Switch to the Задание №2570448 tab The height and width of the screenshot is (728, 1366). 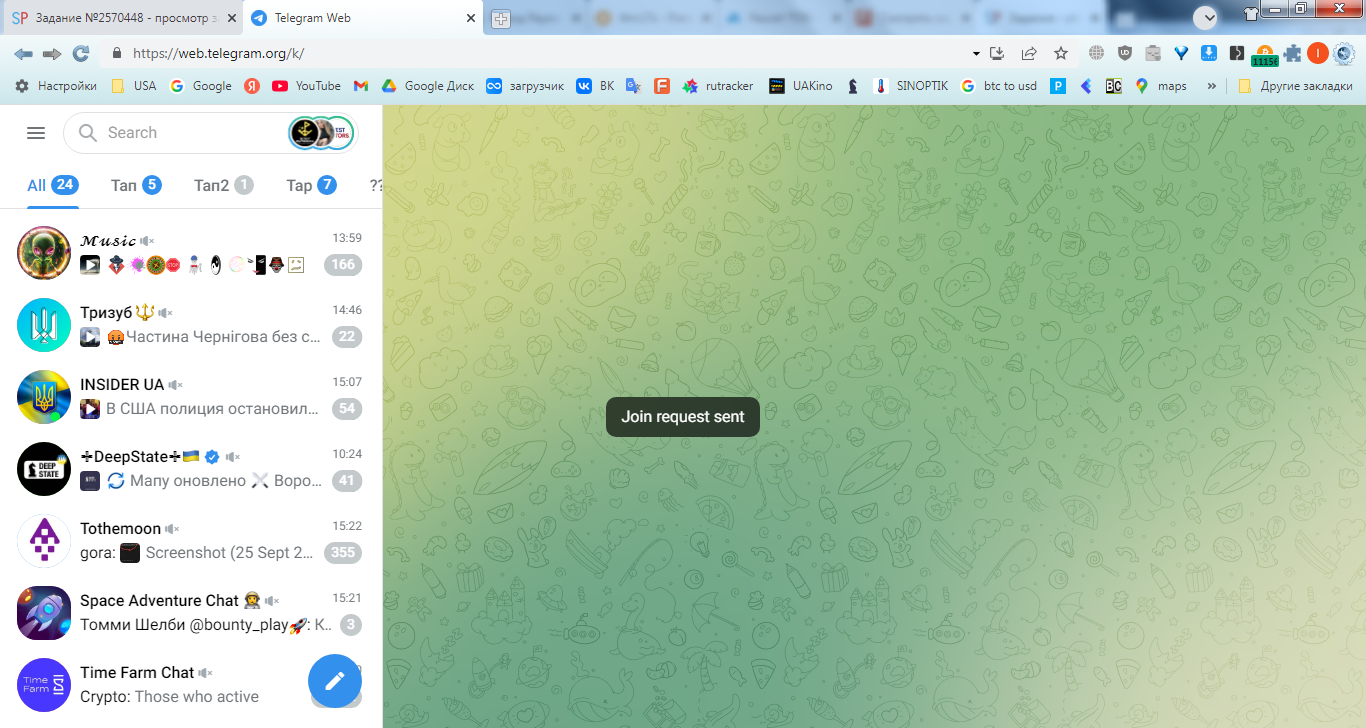click(x=124, y=18)
